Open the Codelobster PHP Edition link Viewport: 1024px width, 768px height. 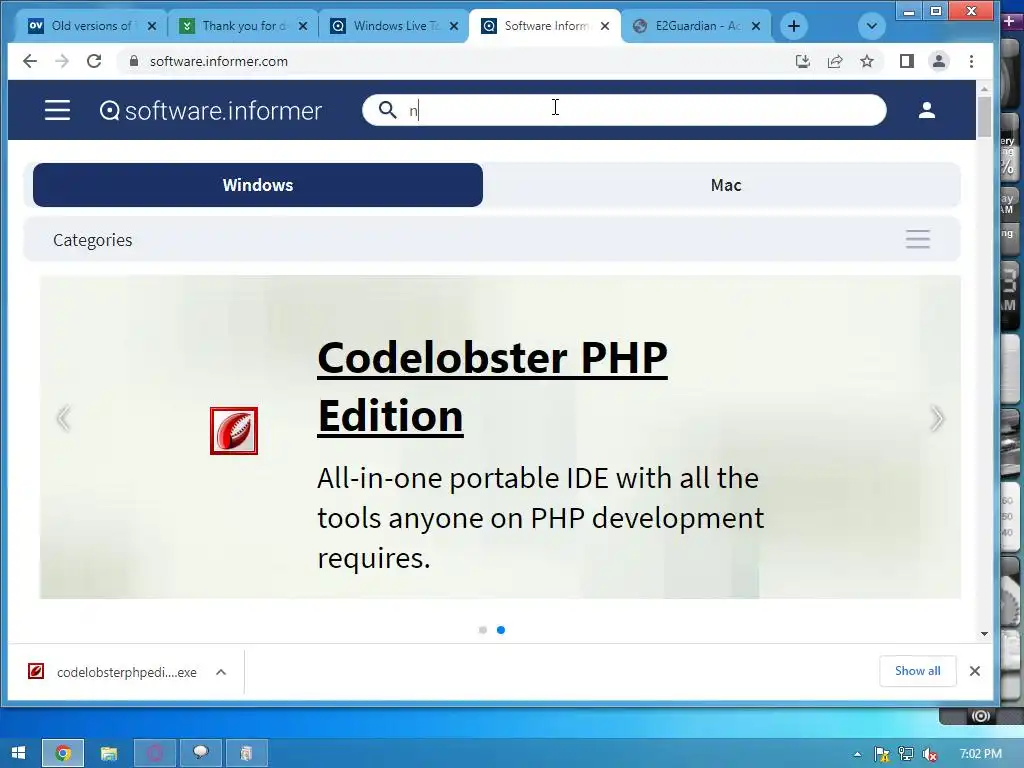(492, 386)
